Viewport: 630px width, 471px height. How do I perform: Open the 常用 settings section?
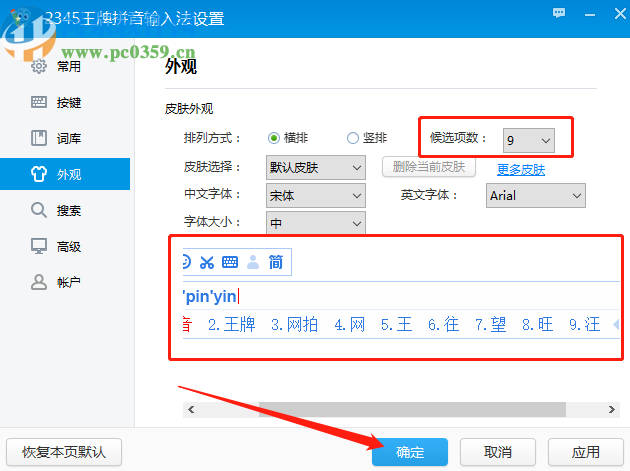(65, 66)
